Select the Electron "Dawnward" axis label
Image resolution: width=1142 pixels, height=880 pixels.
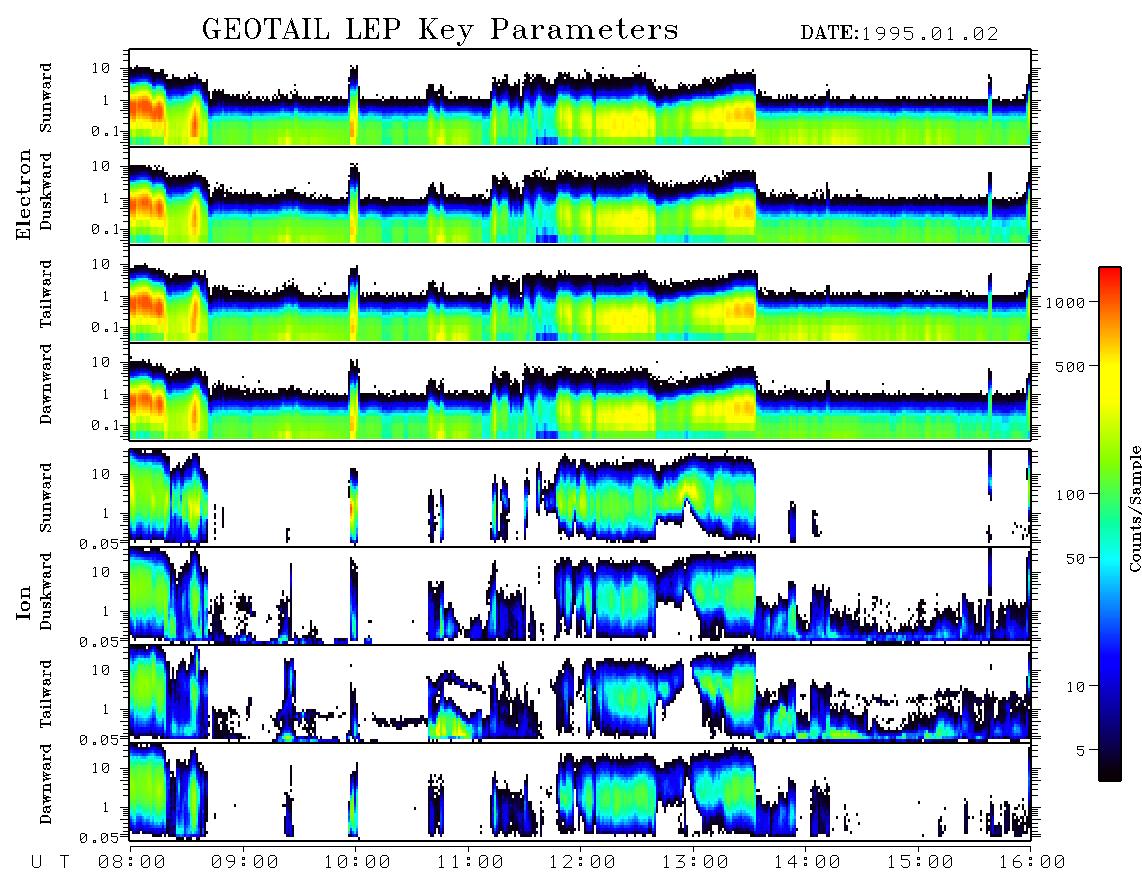point(45,385)
